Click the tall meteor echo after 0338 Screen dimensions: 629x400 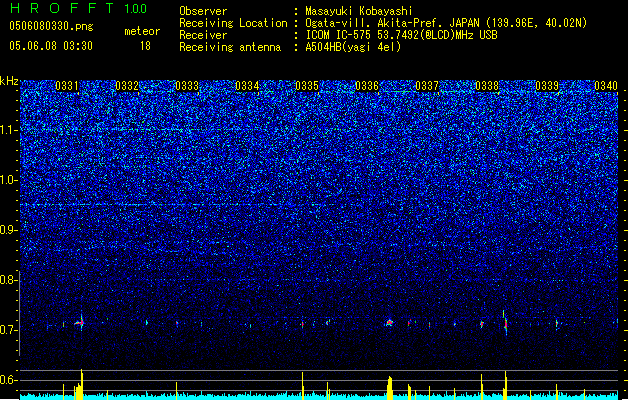(505, 322)
